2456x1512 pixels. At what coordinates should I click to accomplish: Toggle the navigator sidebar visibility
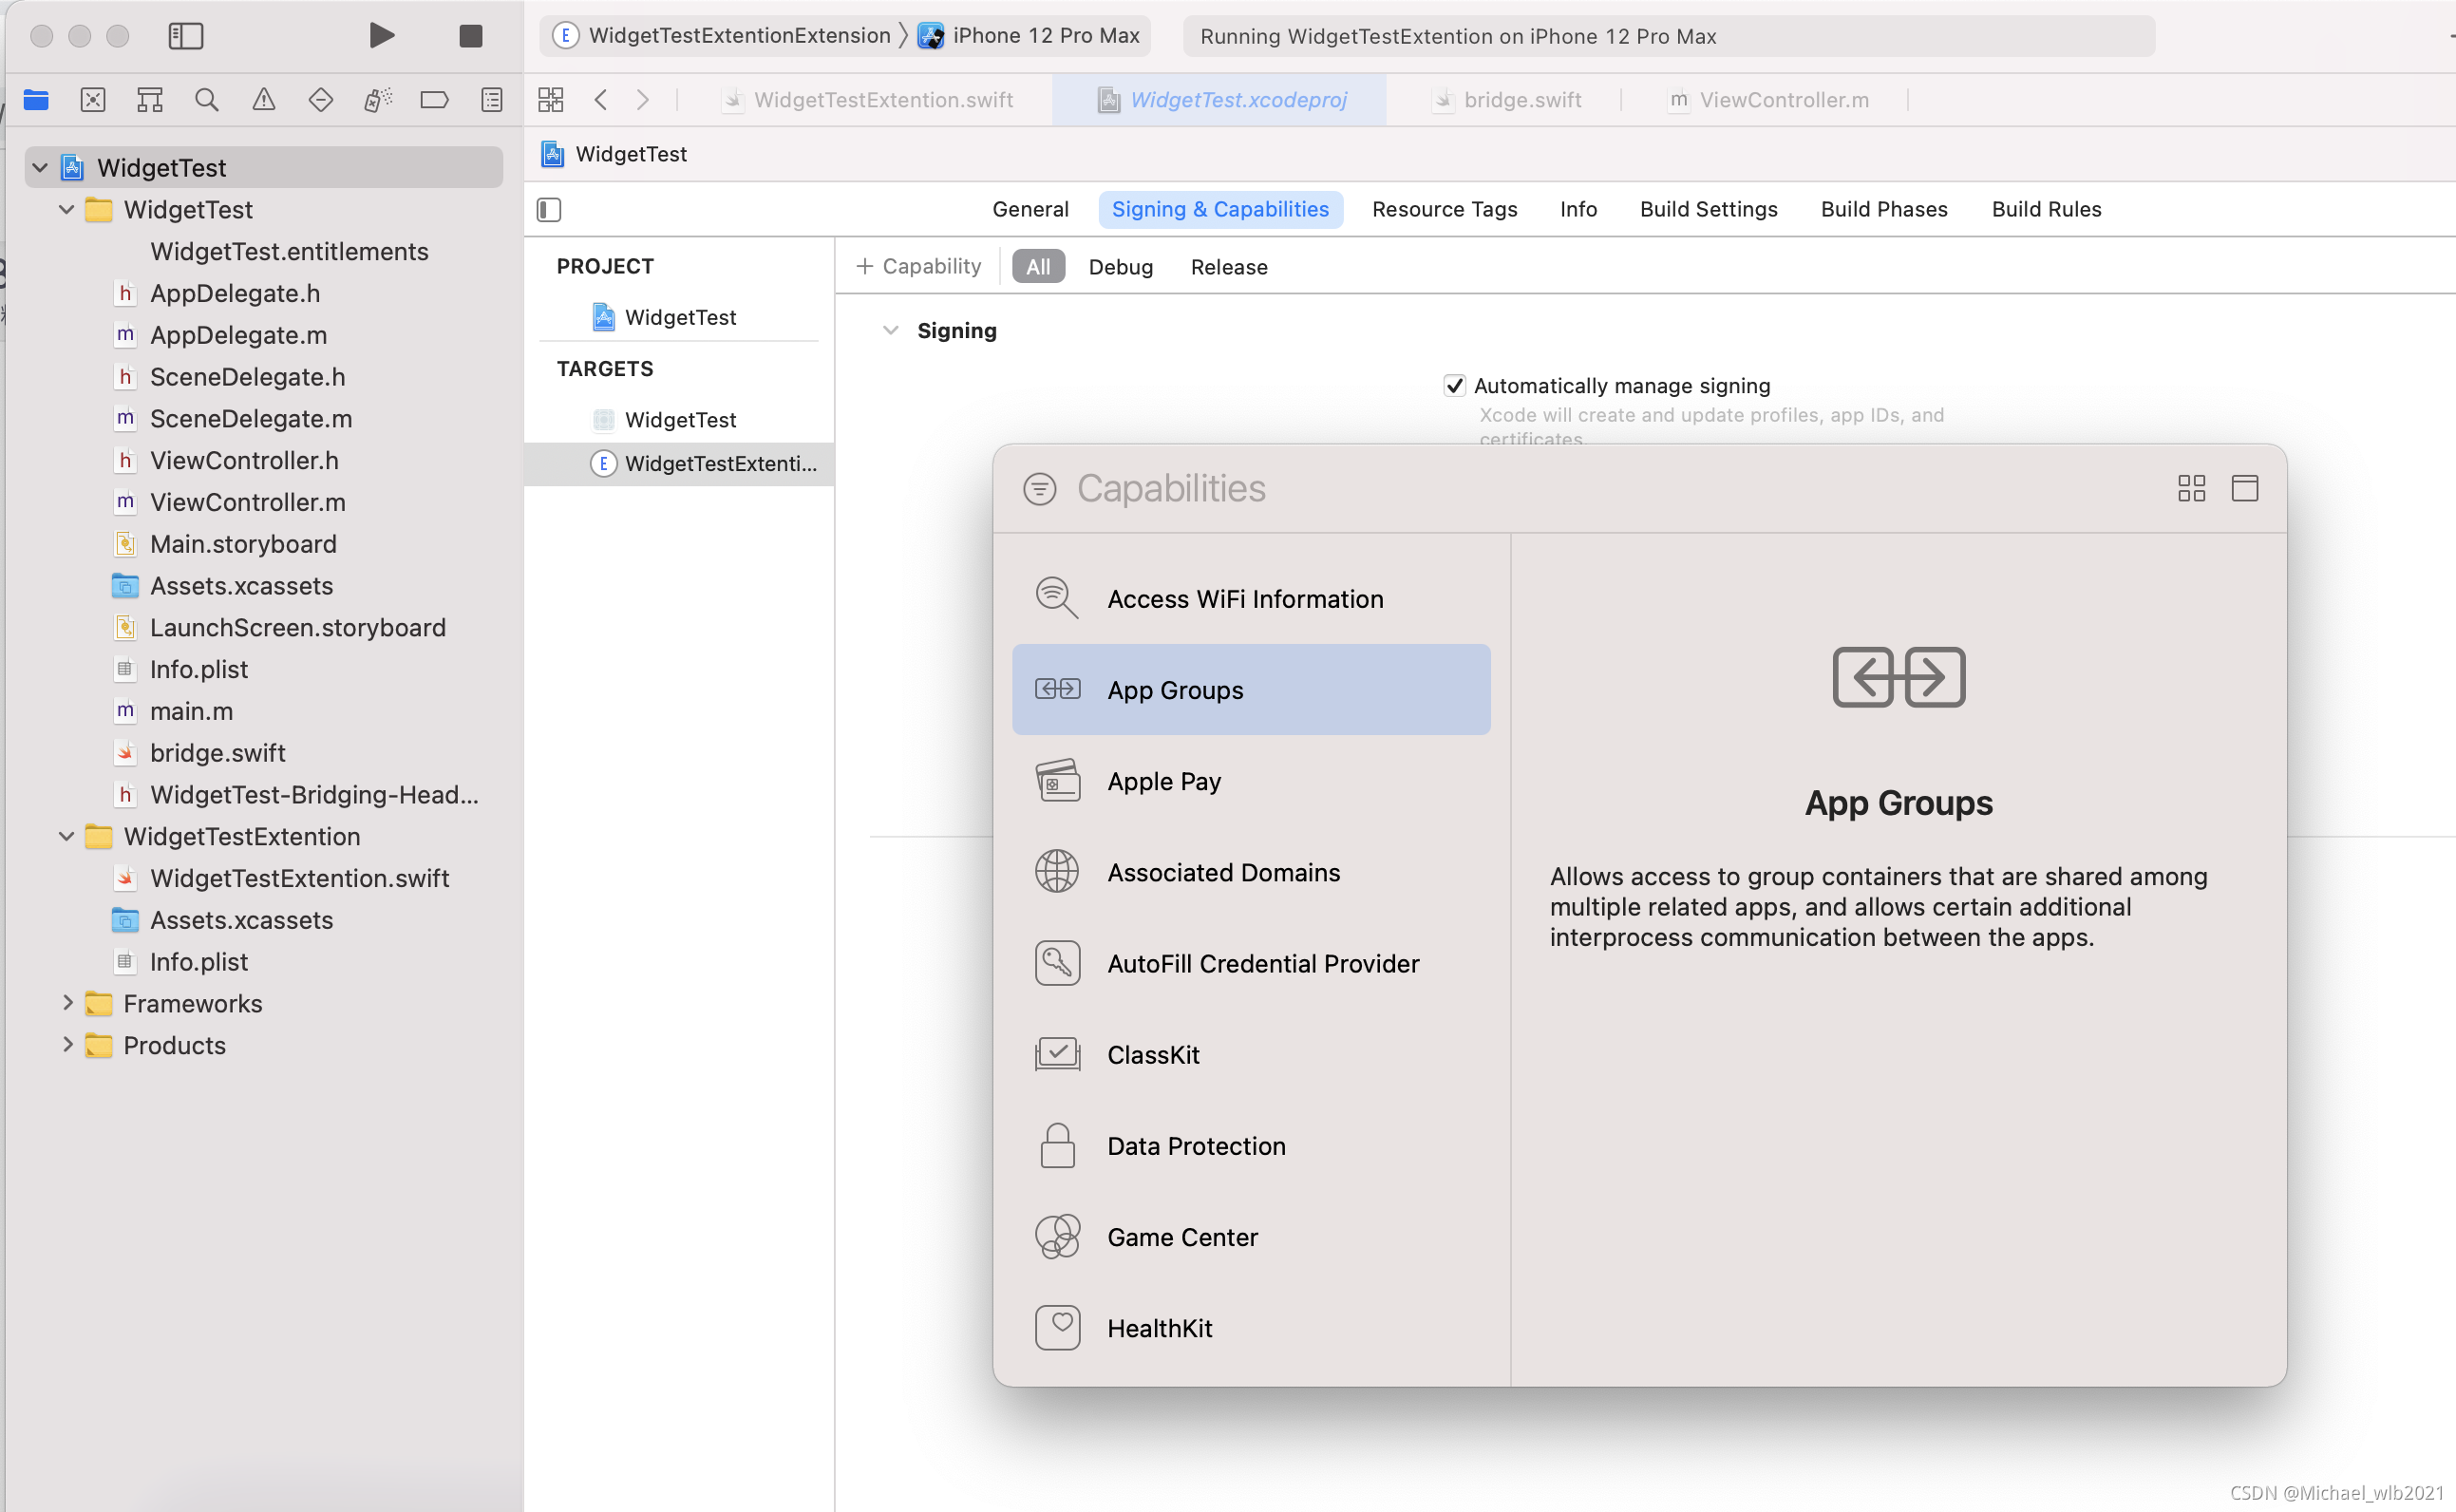(x=186, y=36)
